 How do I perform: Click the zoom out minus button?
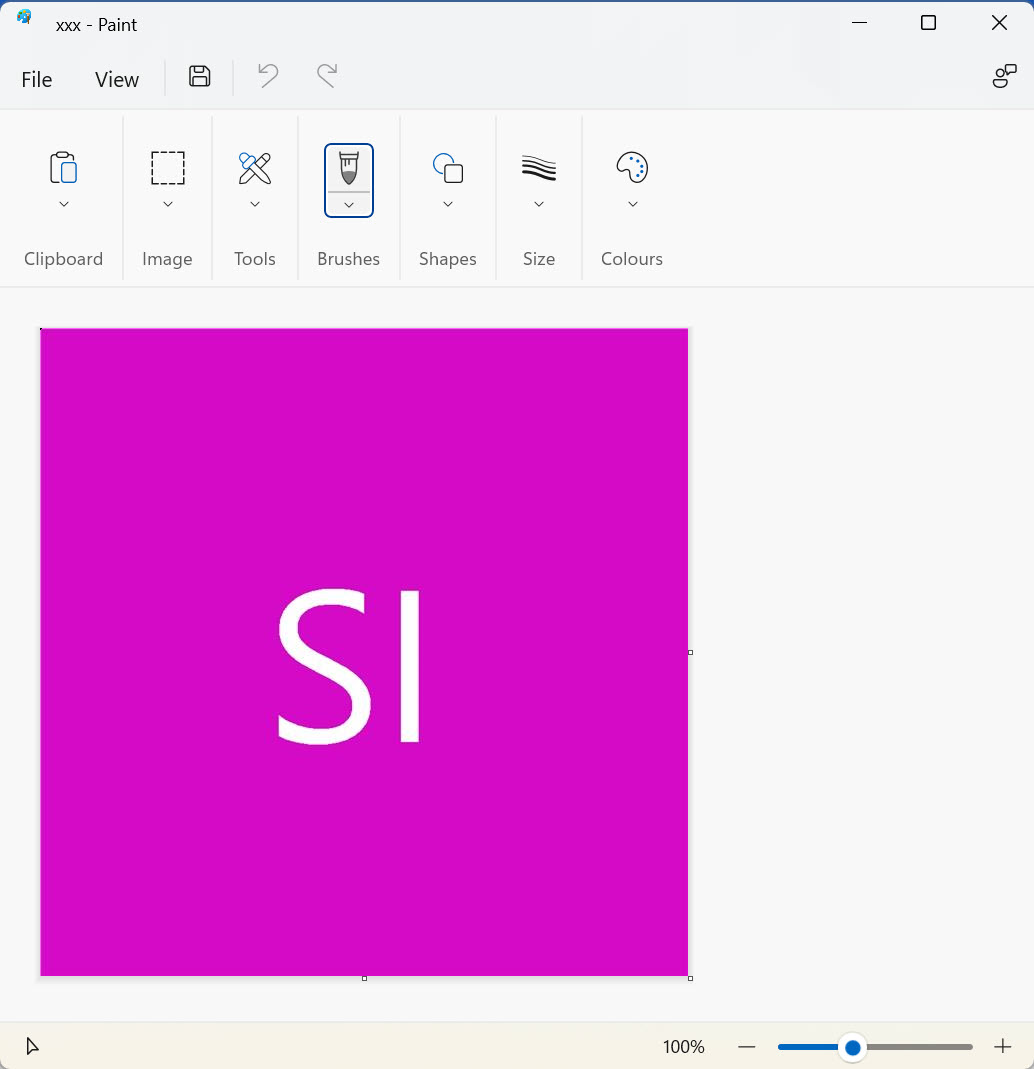coord(747,1047)
